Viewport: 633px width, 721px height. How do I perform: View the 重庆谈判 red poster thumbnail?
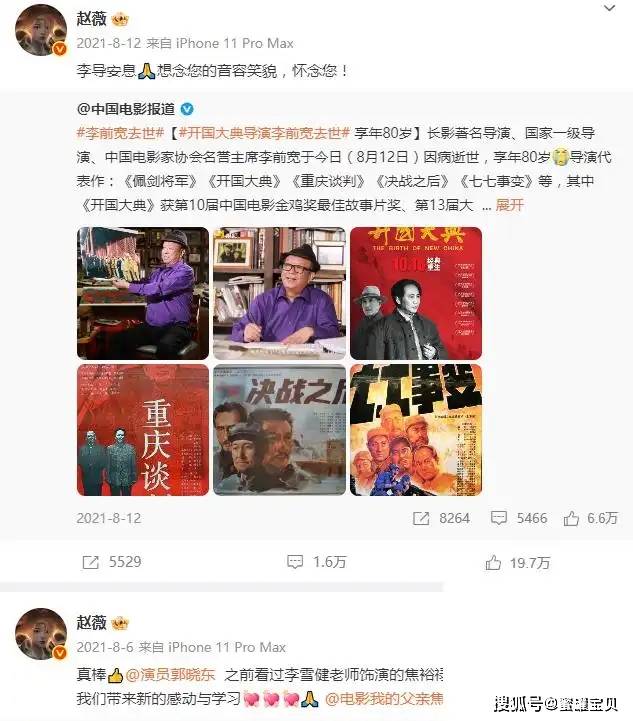pos(143,430)
